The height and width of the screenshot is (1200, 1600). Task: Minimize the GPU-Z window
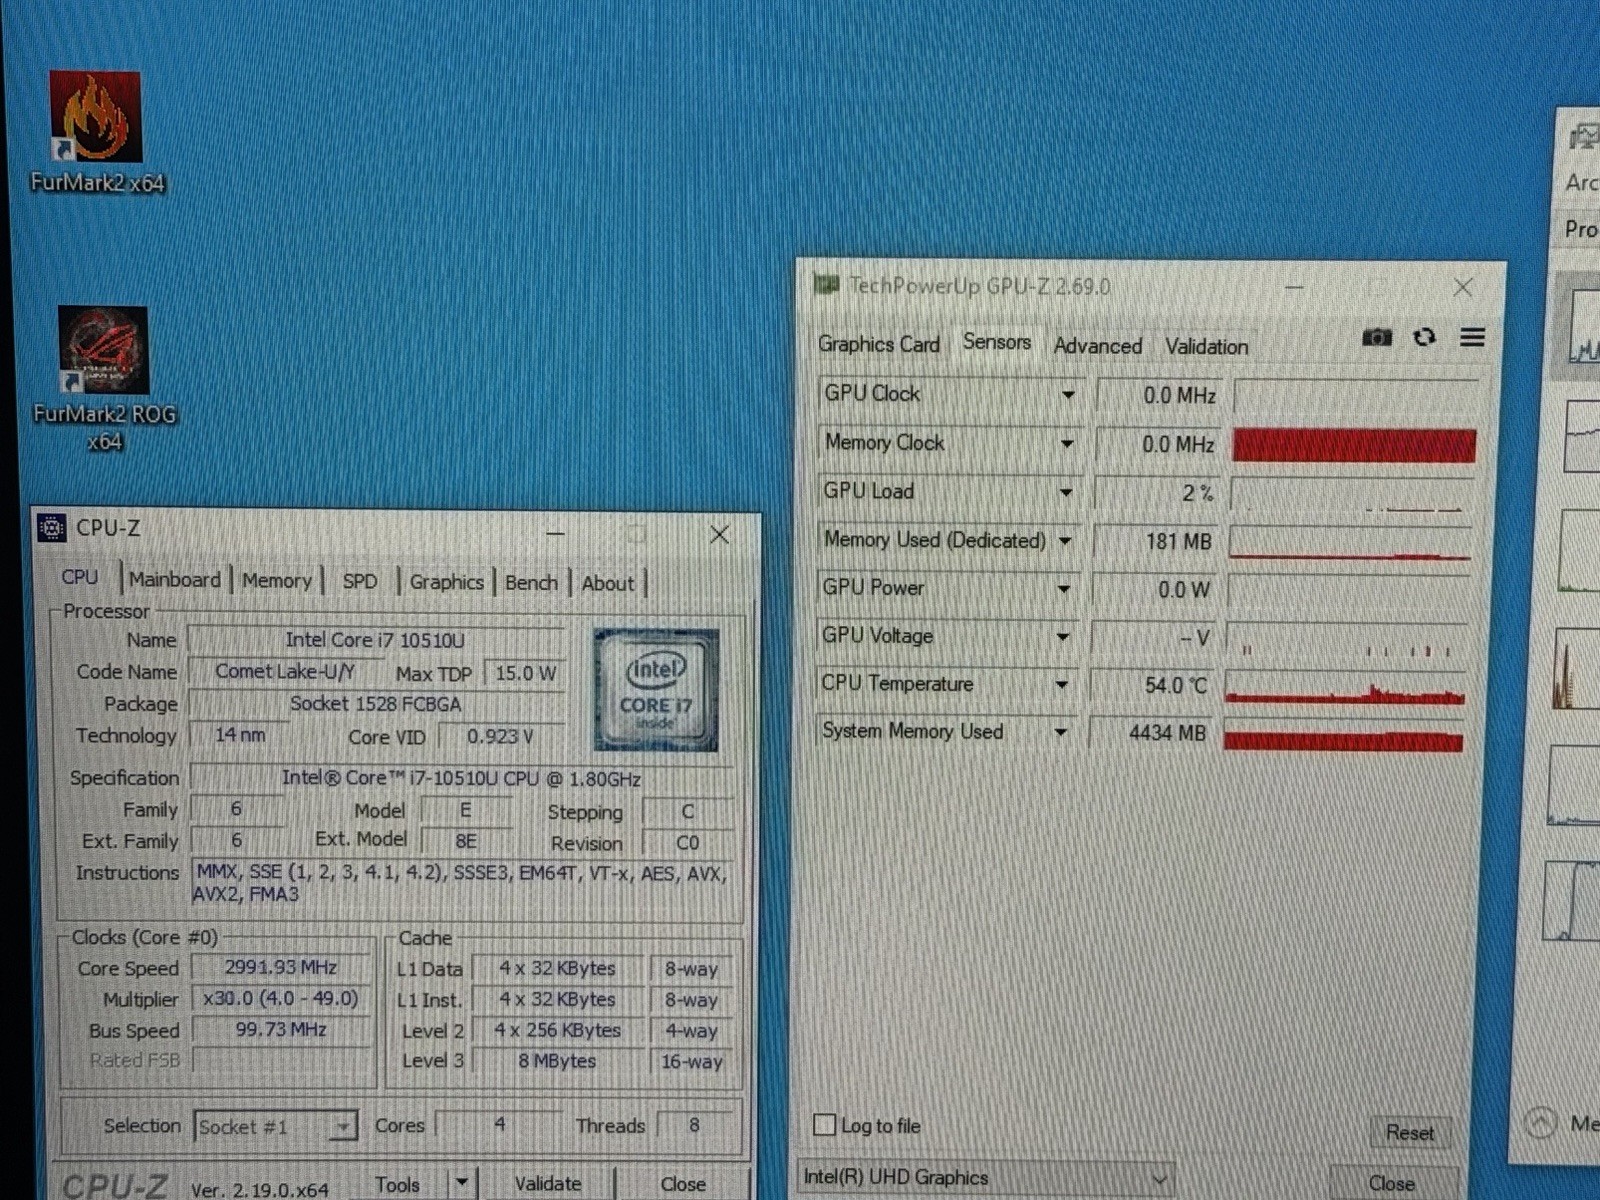(1294, 287)
